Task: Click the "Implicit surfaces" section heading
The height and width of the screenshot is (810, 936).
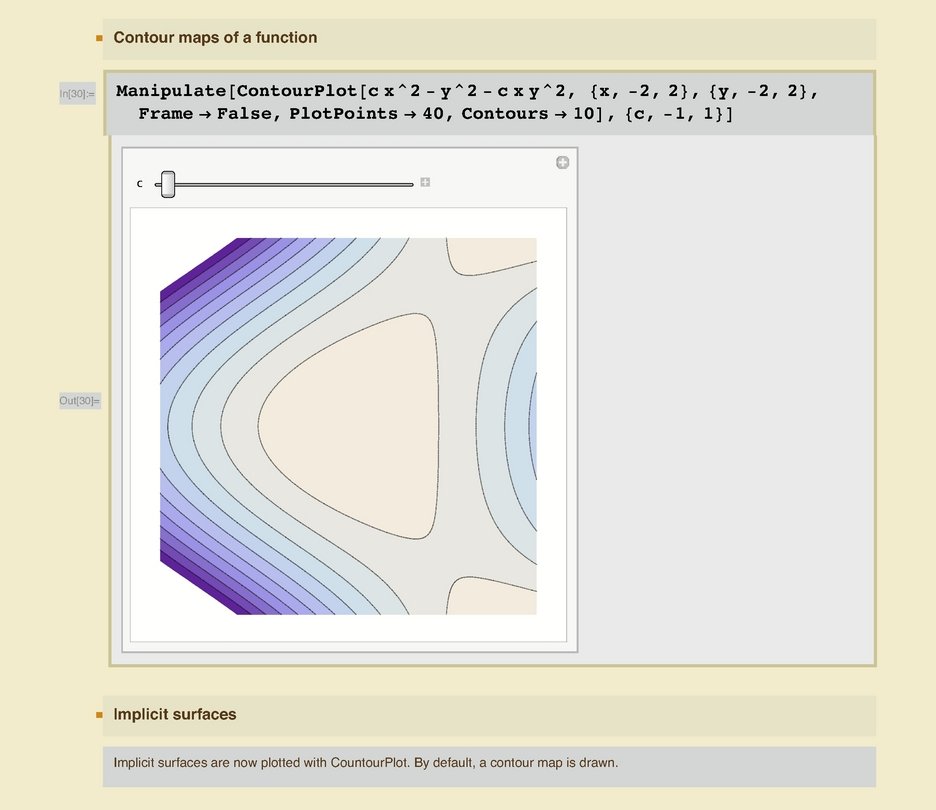Action: pos(175,715)
